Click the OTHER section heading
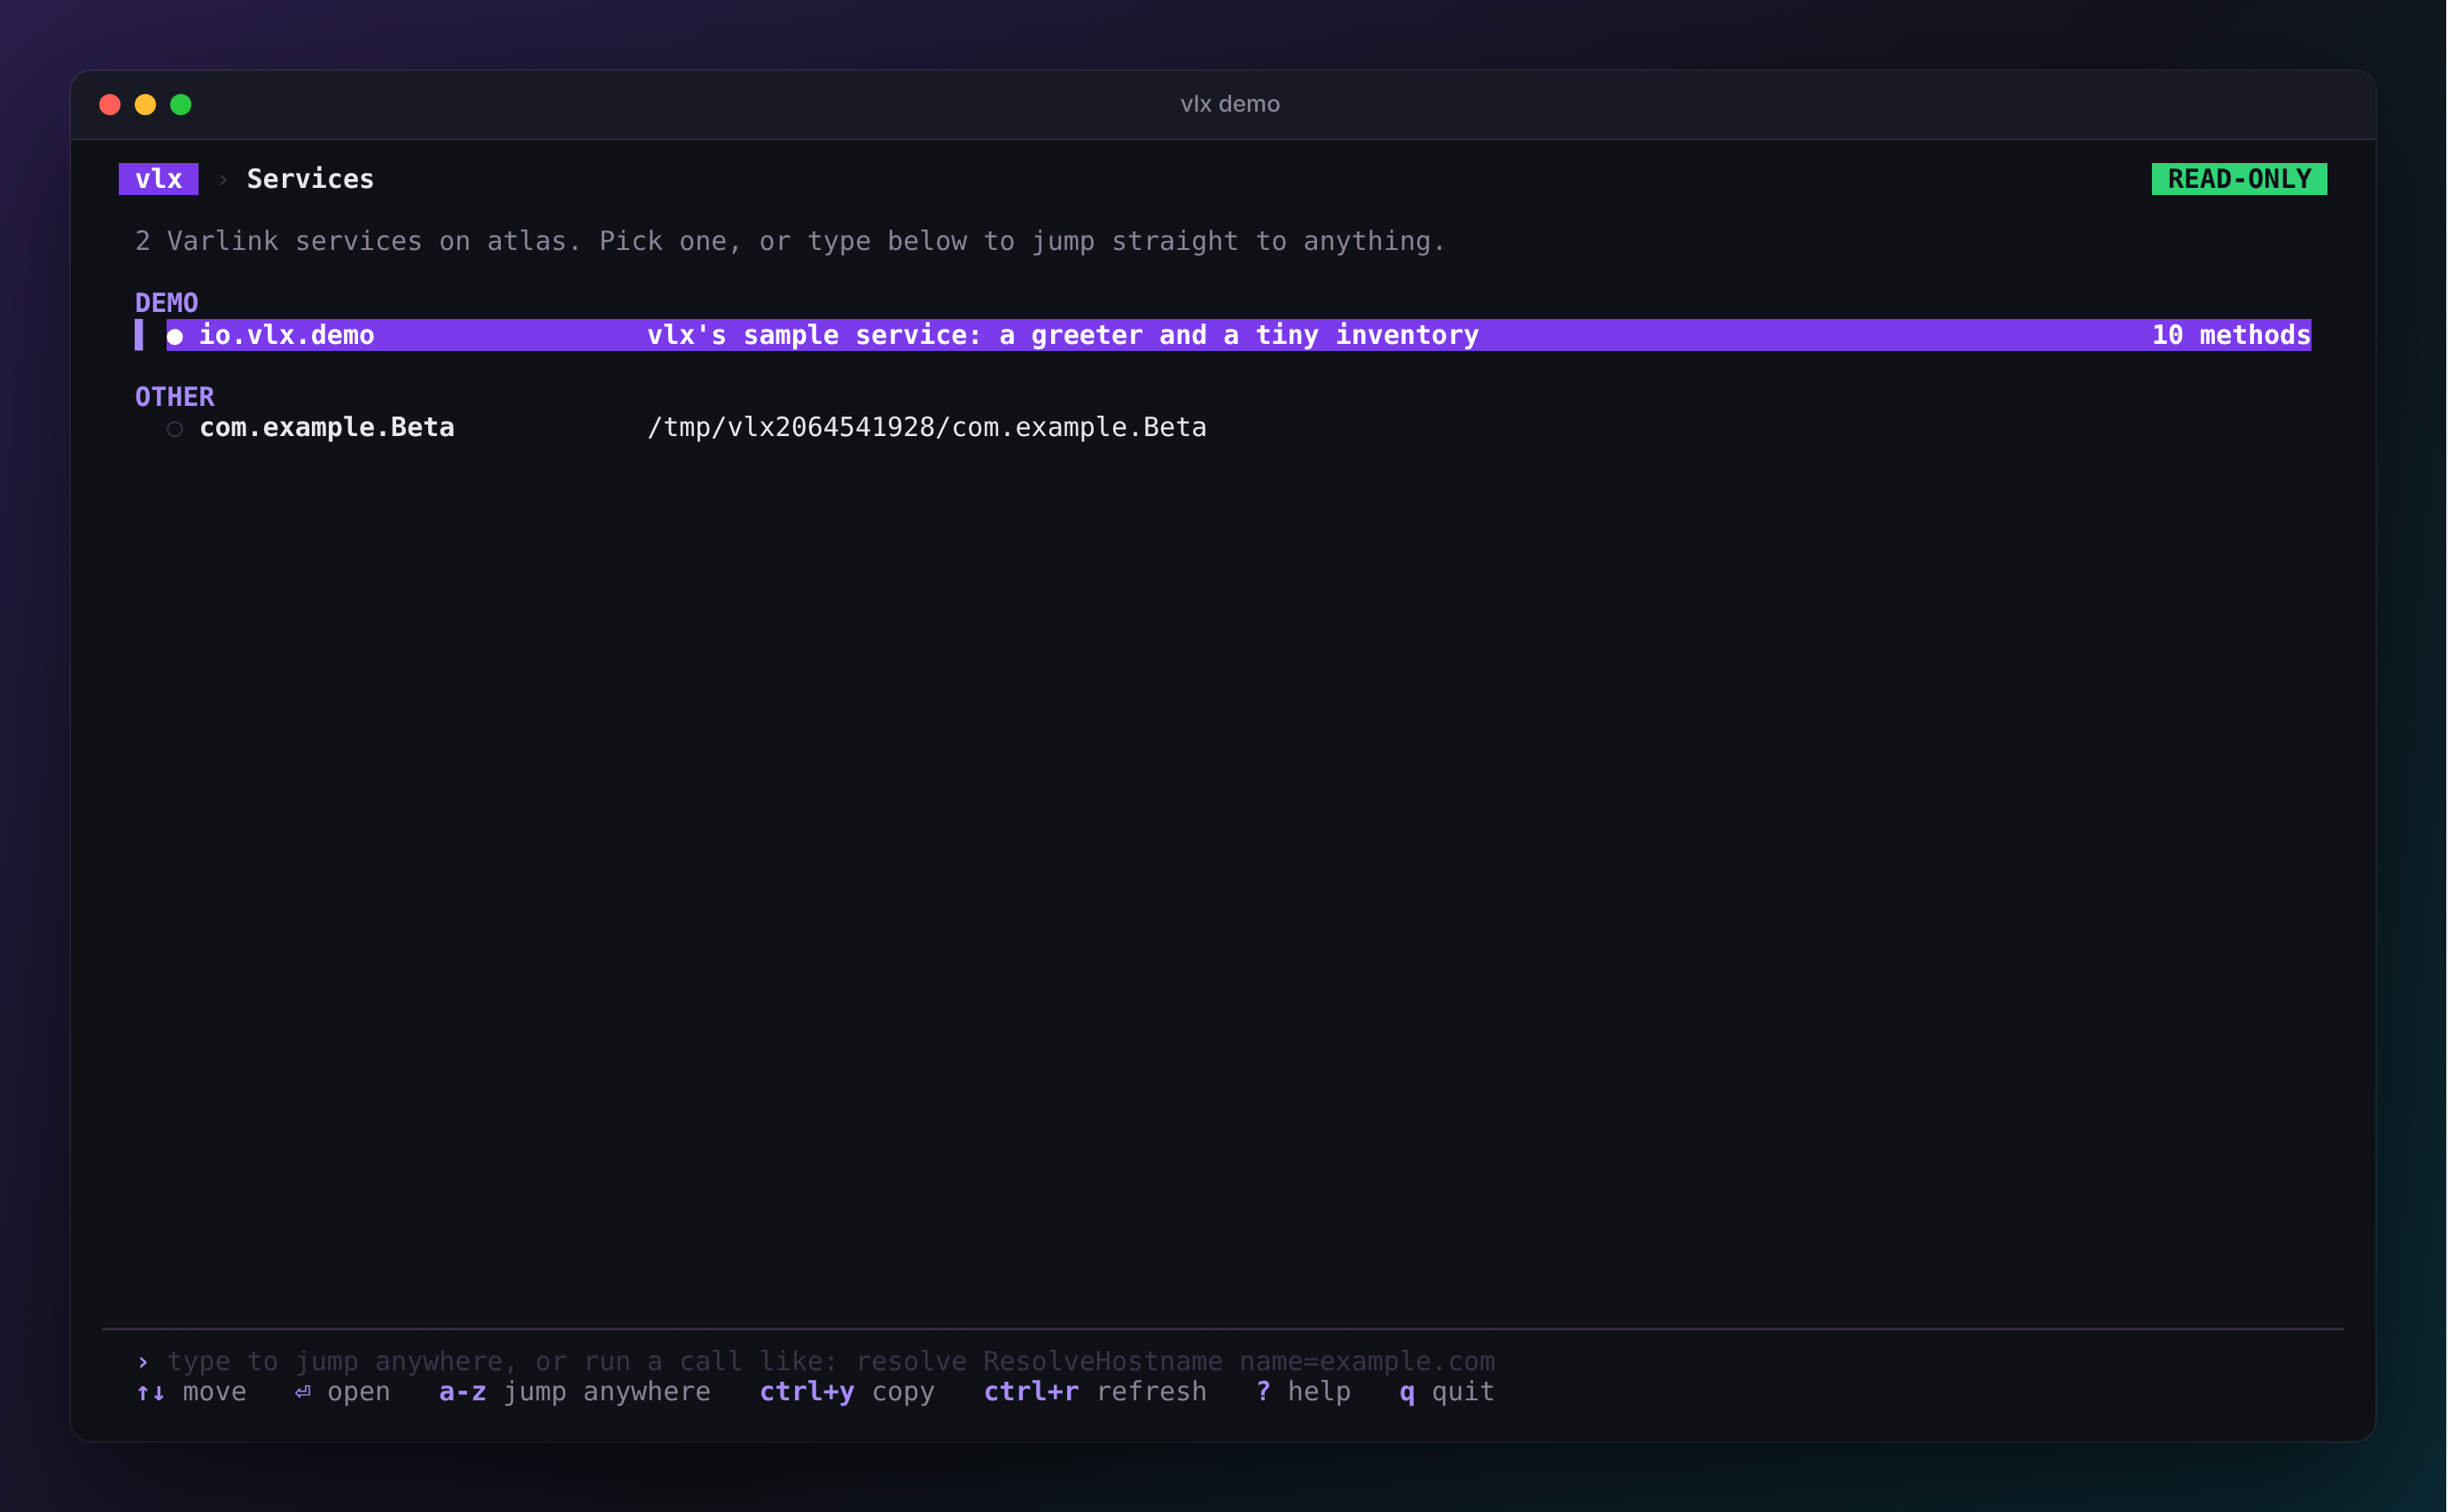2448x1512 pixels. click(x=175, y=397)
